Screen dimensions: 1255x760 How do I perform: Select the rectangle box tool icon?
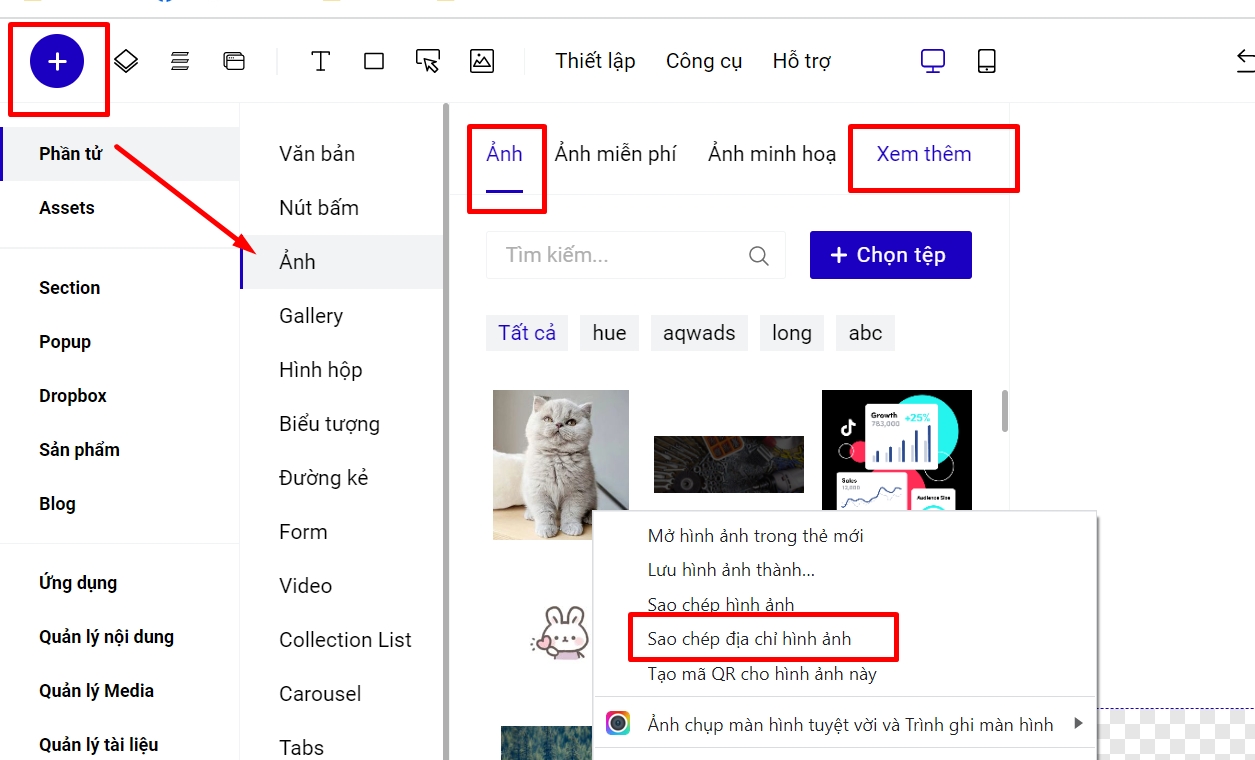point(374,62)
